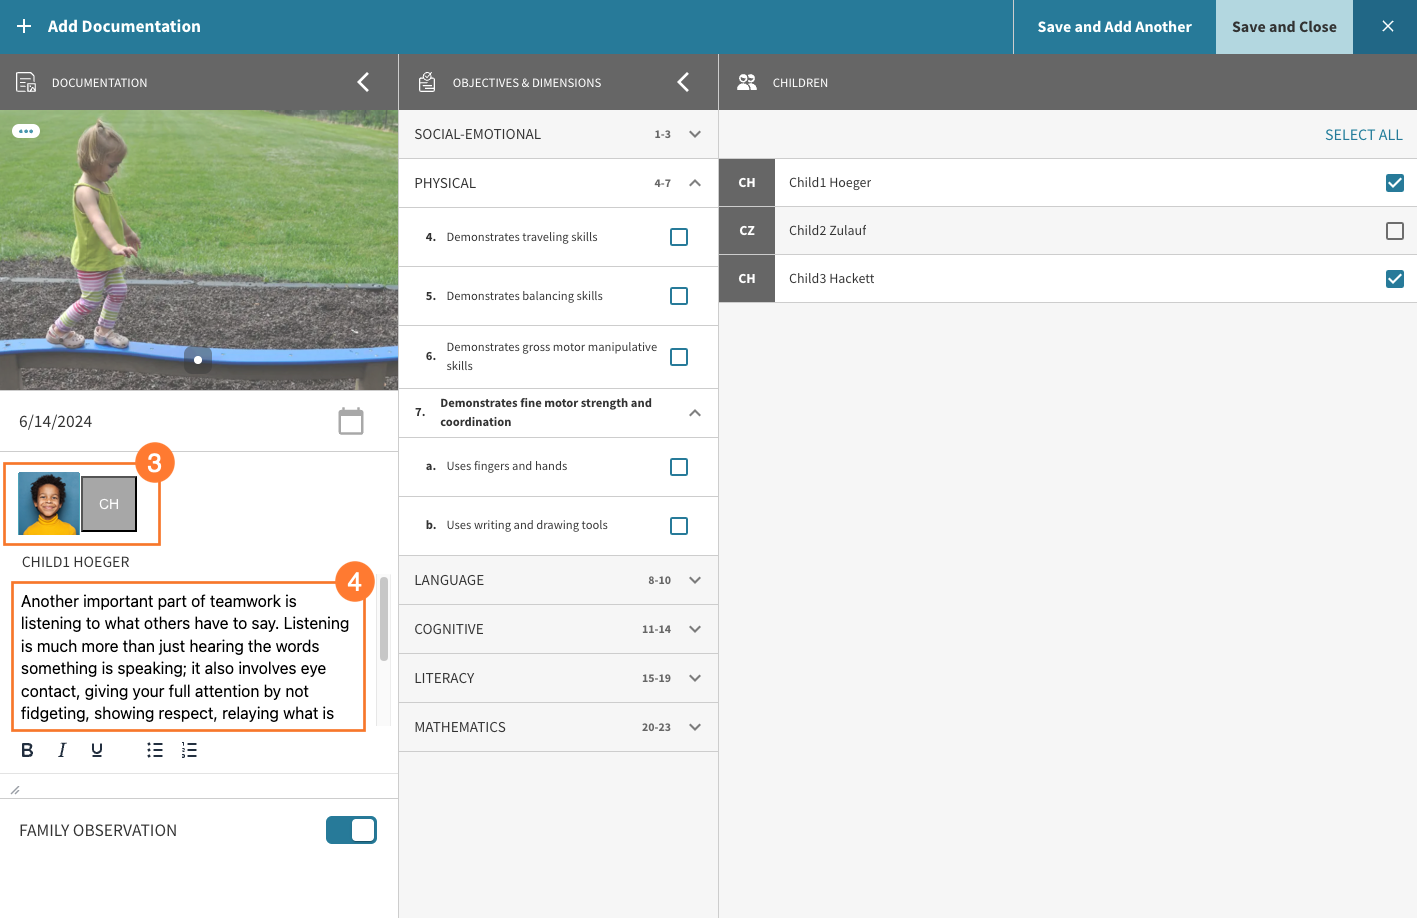Click the Objectives & Dimensions clipboard icon
This screenshot has width=1417, height=918.
427,82
